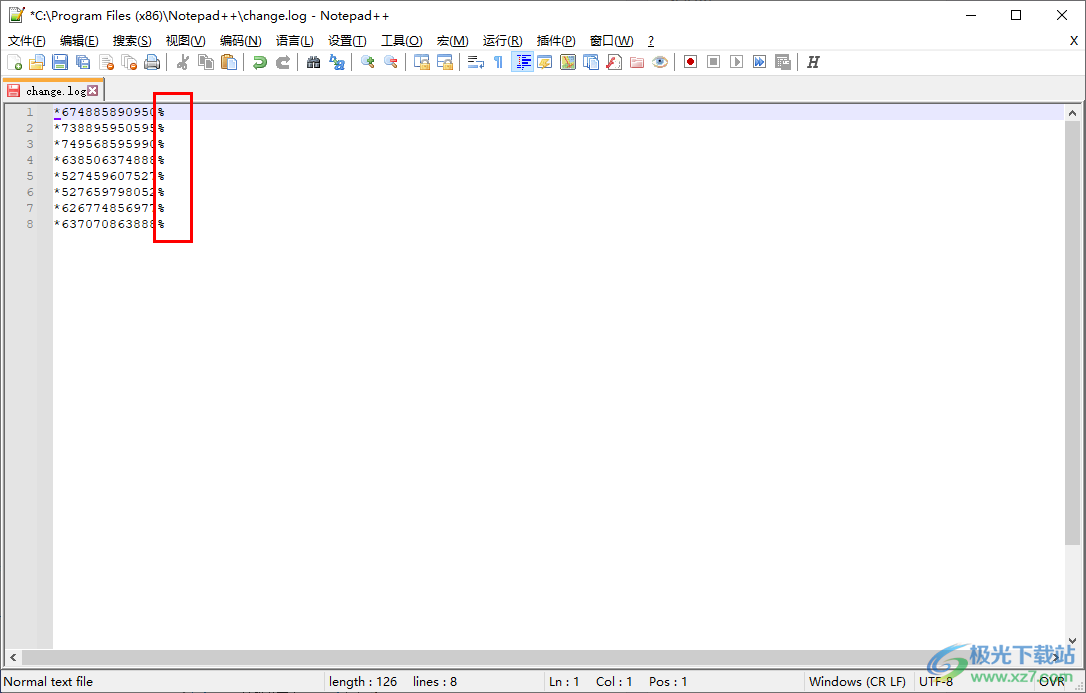Open the 编码(N) menu
Screen dimensions: 1086x693
pos(240,41)
